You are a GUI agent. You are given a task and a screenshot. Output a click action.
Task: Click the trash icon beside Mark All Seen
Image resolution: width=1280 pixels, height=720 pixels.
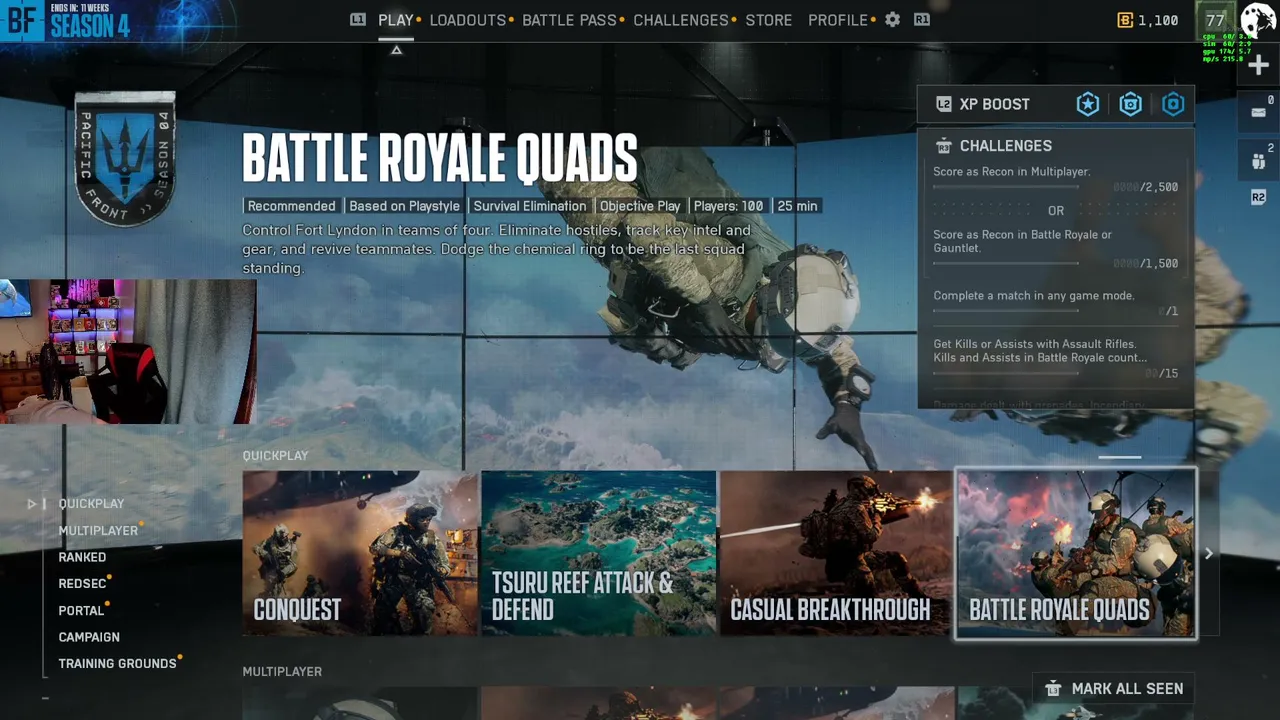pos(1053,689)
